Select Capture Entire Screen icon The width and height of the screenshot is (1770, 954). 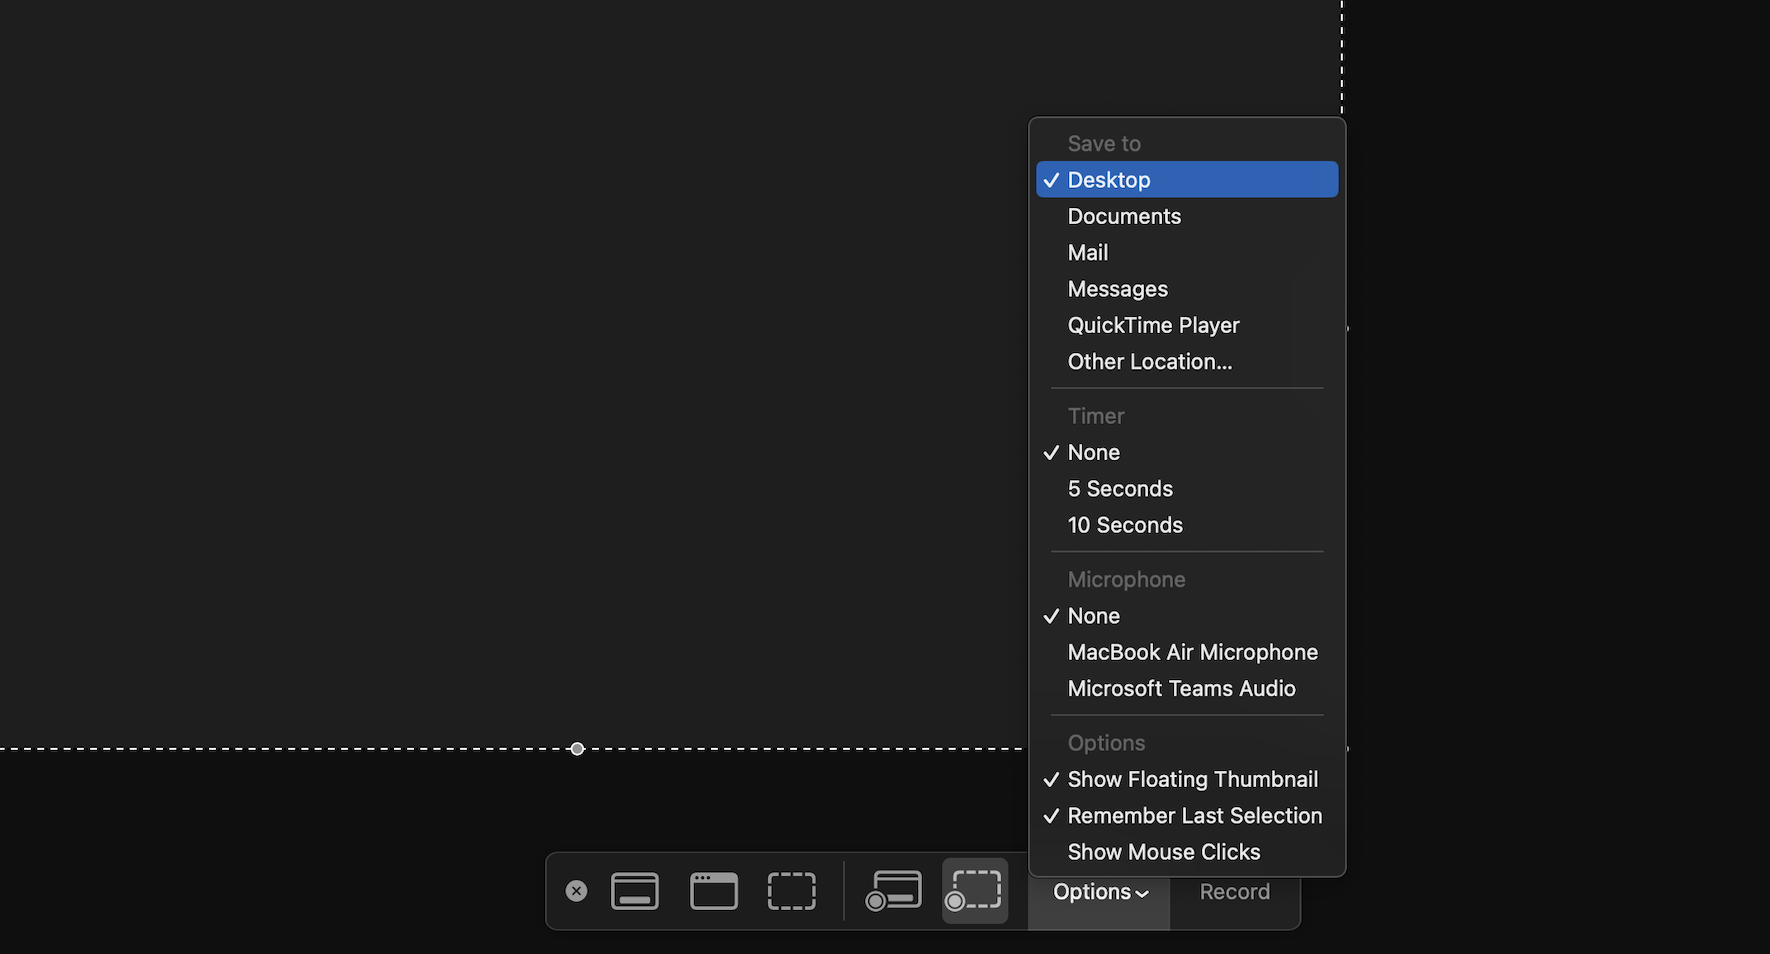tap(635, 891)
